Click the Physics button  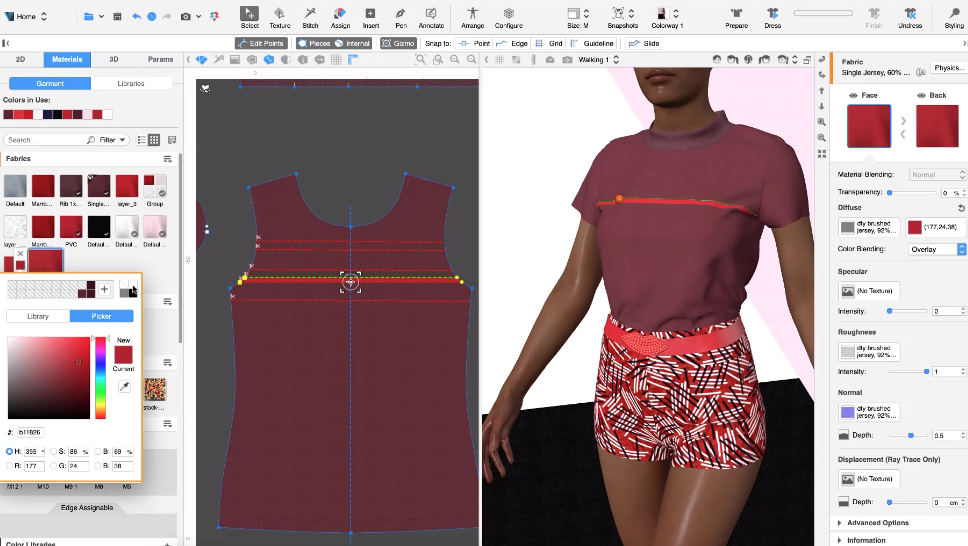[x=947, y=68]
